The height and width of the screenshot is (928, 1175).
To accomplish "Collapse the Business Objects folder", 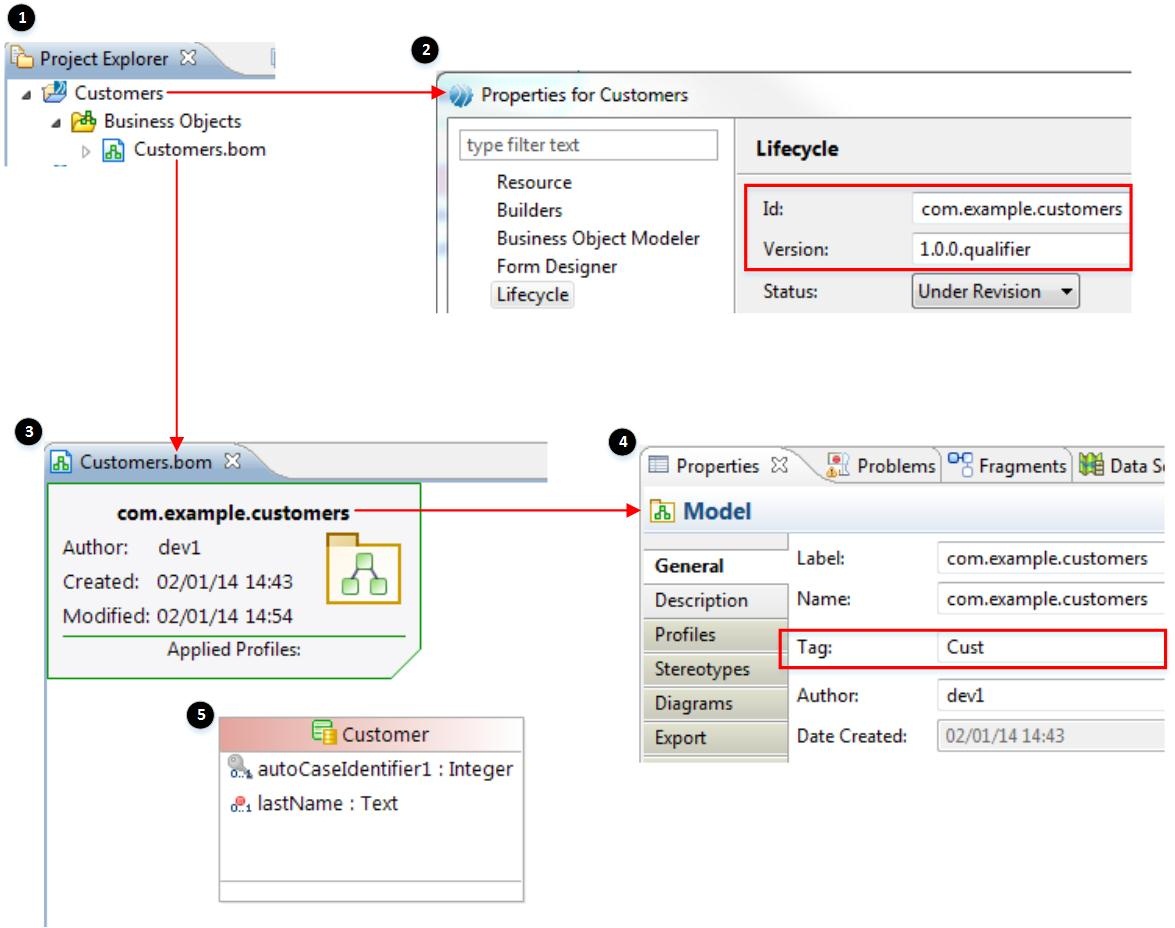I will tap(56, 122).
